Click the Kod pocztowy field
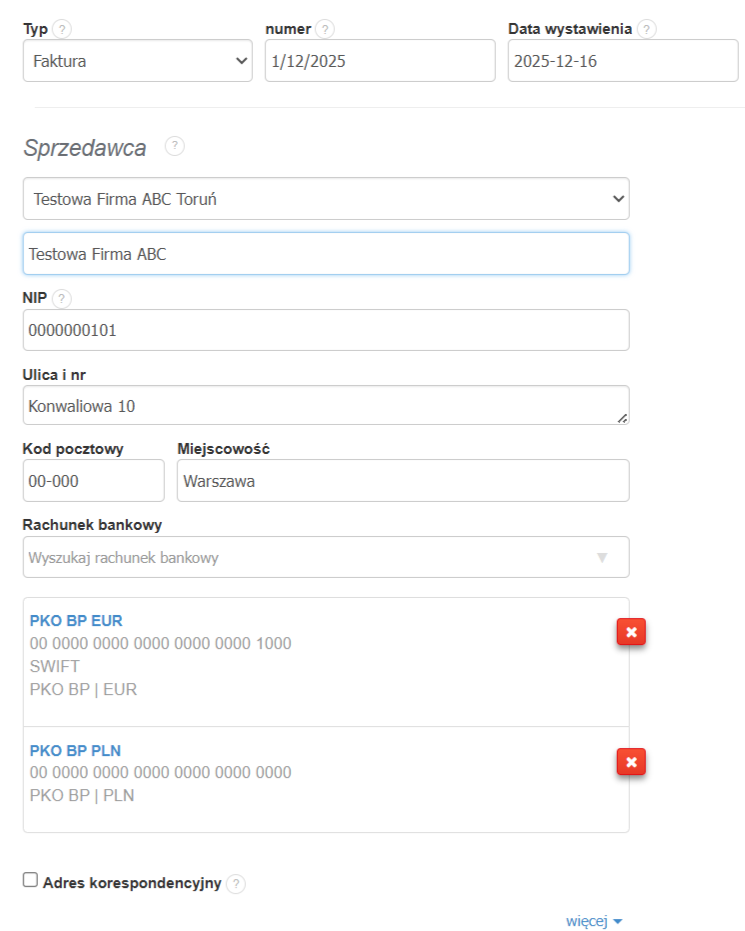Image resolution: width=745 pixels, height=931 pixels. point(93,481)
